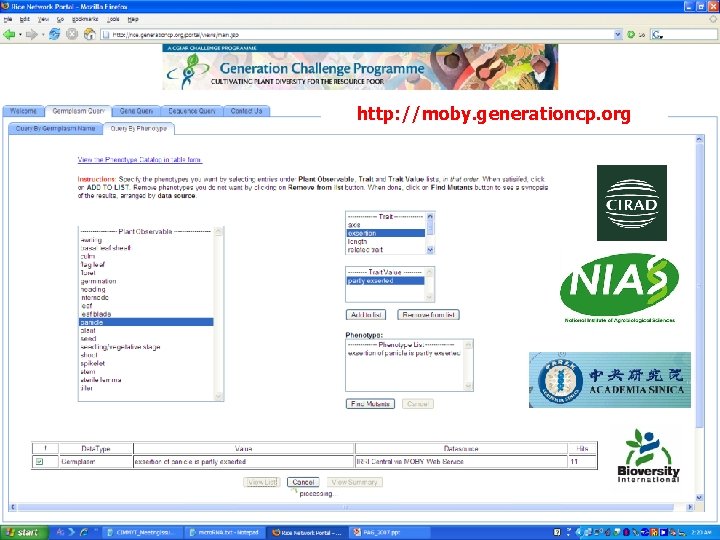720x540 pixels.
Task: Open the Windows Start button
Action: (x=24, y=533)
